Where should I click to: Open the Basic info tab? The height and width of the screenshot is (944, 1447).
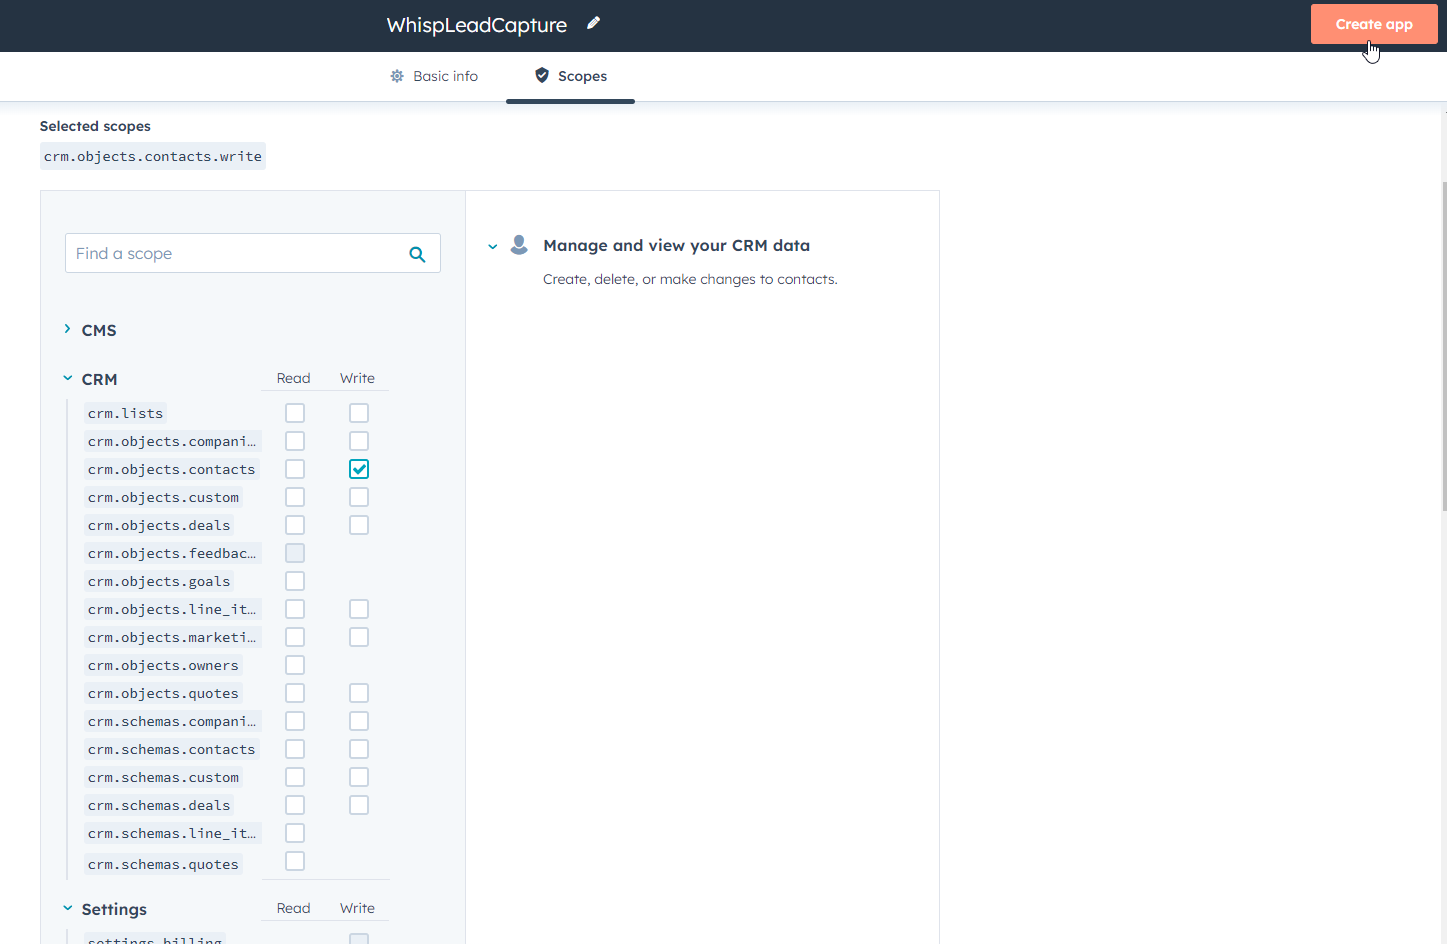click(434, 76)
